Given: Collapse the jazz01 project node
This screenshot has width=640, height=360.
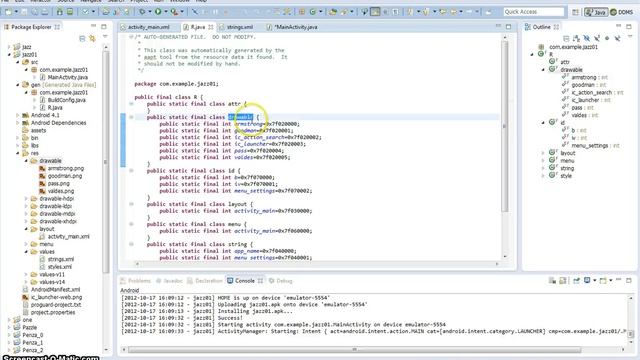Looking at the screenshot, I should pos(9,54).
